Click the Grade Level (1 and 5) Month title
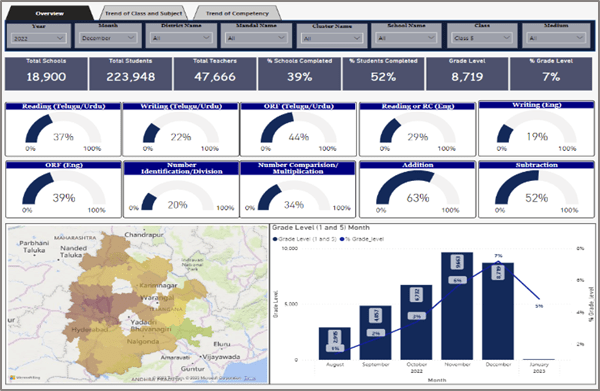 click(x=321, y=228)
